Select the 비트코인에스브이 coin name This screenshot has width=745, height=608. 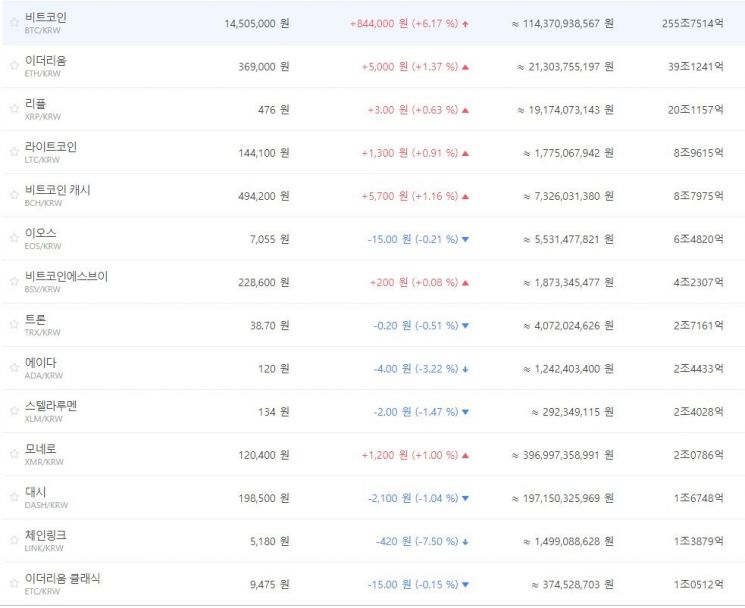pos(67,276)
